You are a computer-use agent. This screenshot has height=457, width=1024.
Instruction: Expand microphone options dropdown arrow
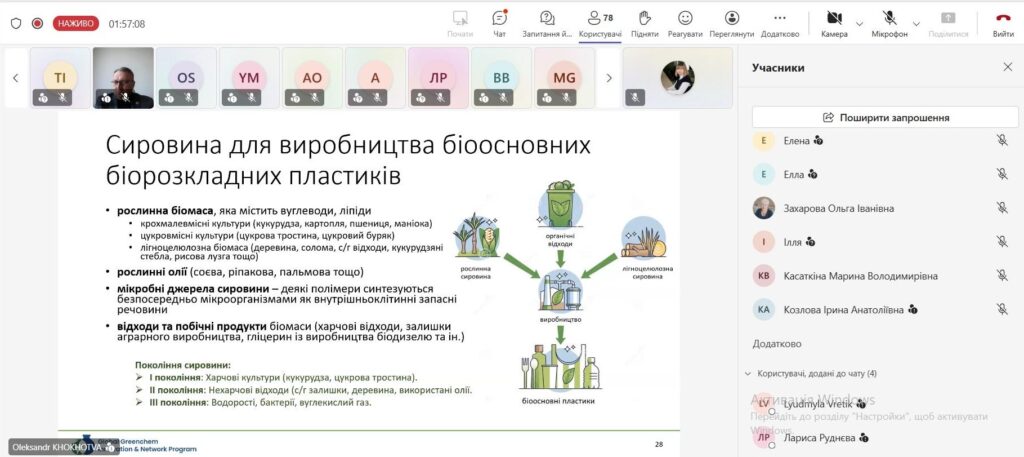click(x=916, y=24)
